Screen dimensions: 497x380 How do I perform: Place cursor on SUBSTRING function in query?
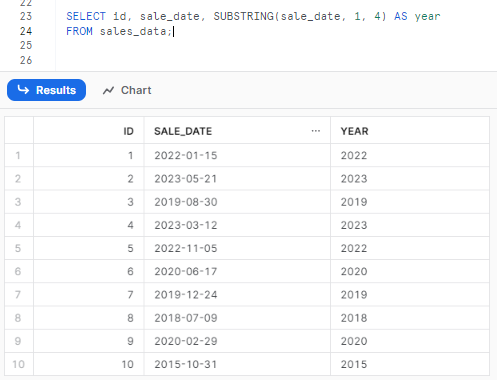click(x=244, y=16)
